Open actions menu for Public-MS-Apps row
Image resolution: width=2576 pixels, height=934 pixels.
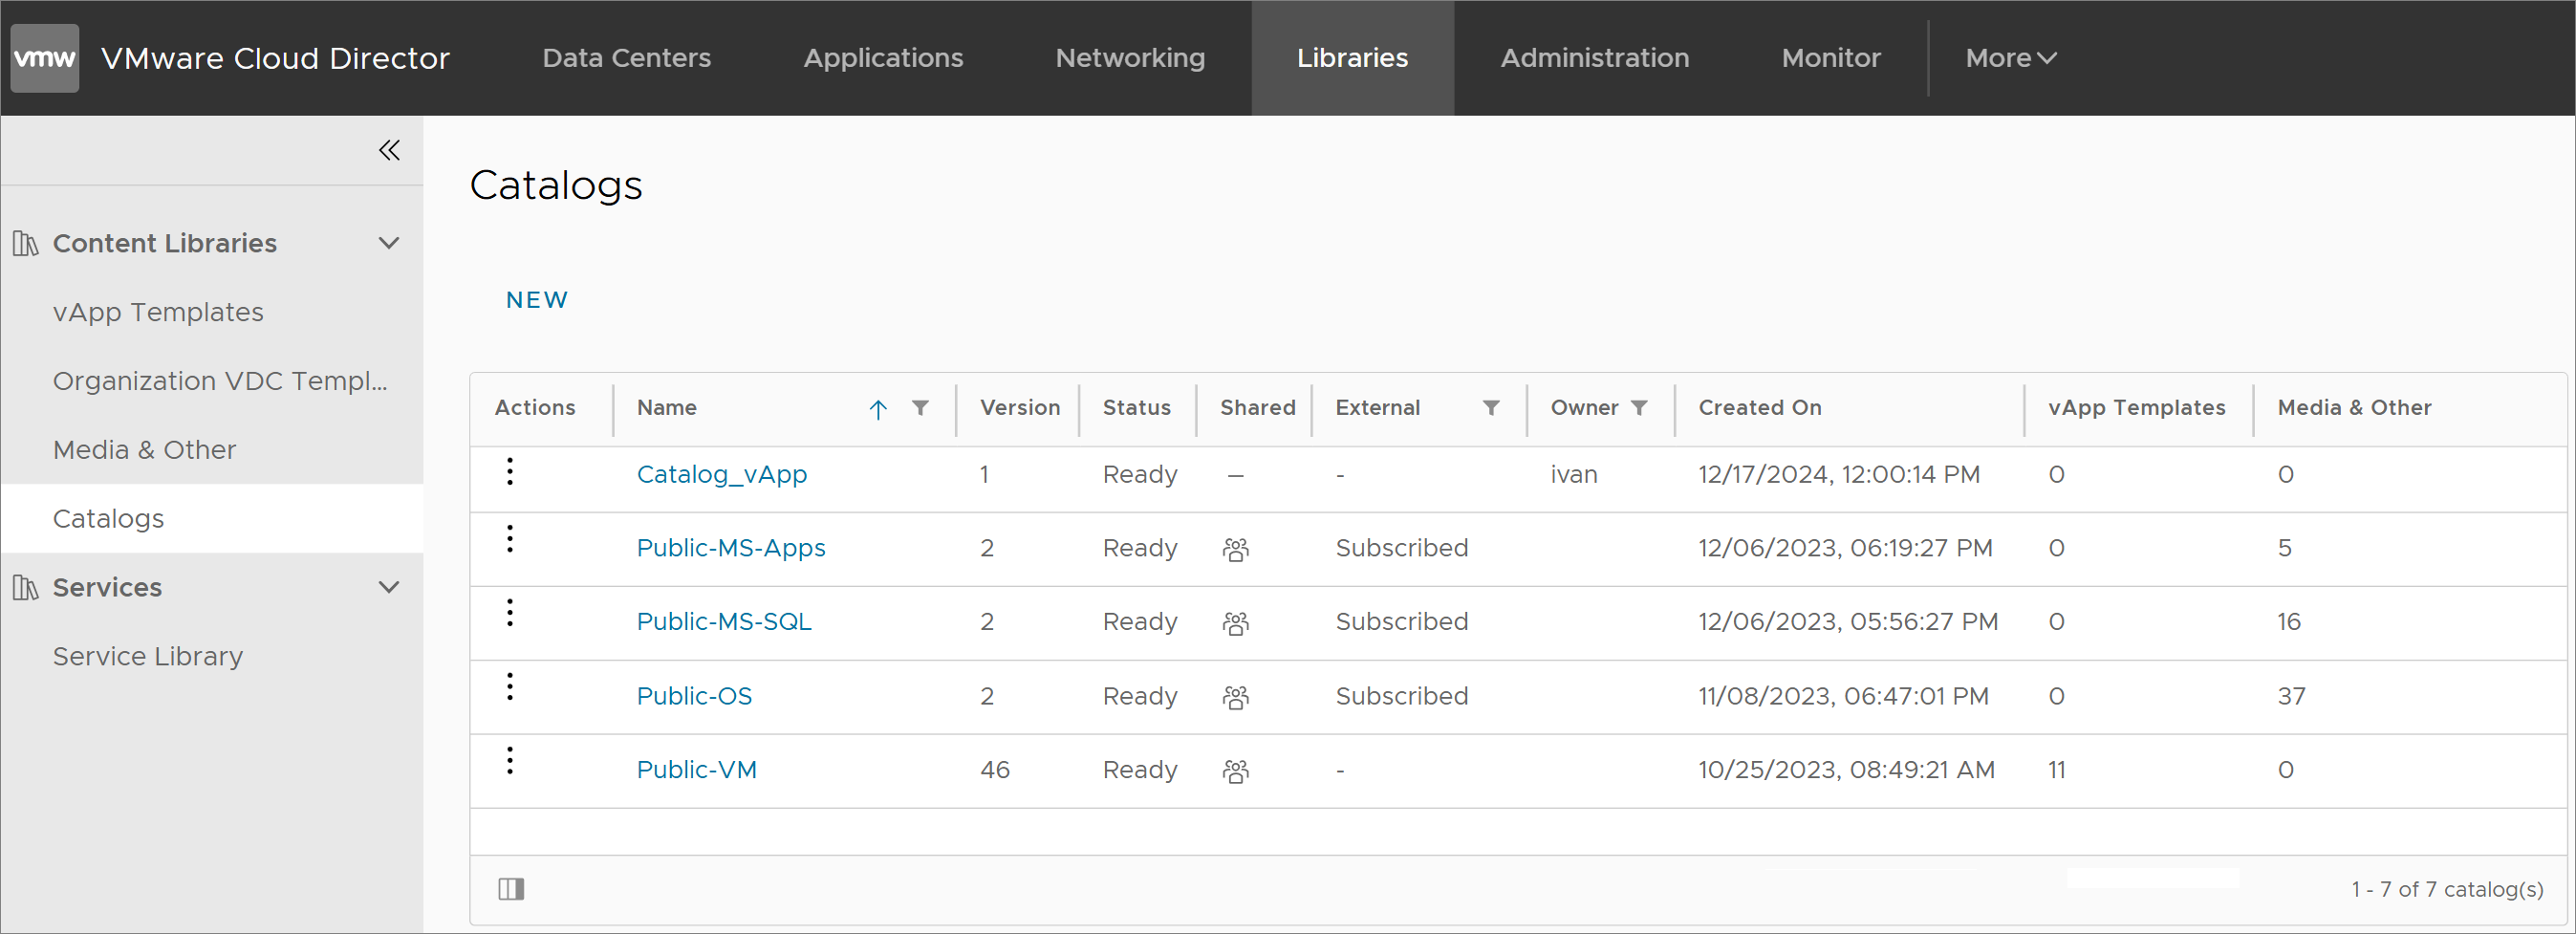tap(510, 539)
